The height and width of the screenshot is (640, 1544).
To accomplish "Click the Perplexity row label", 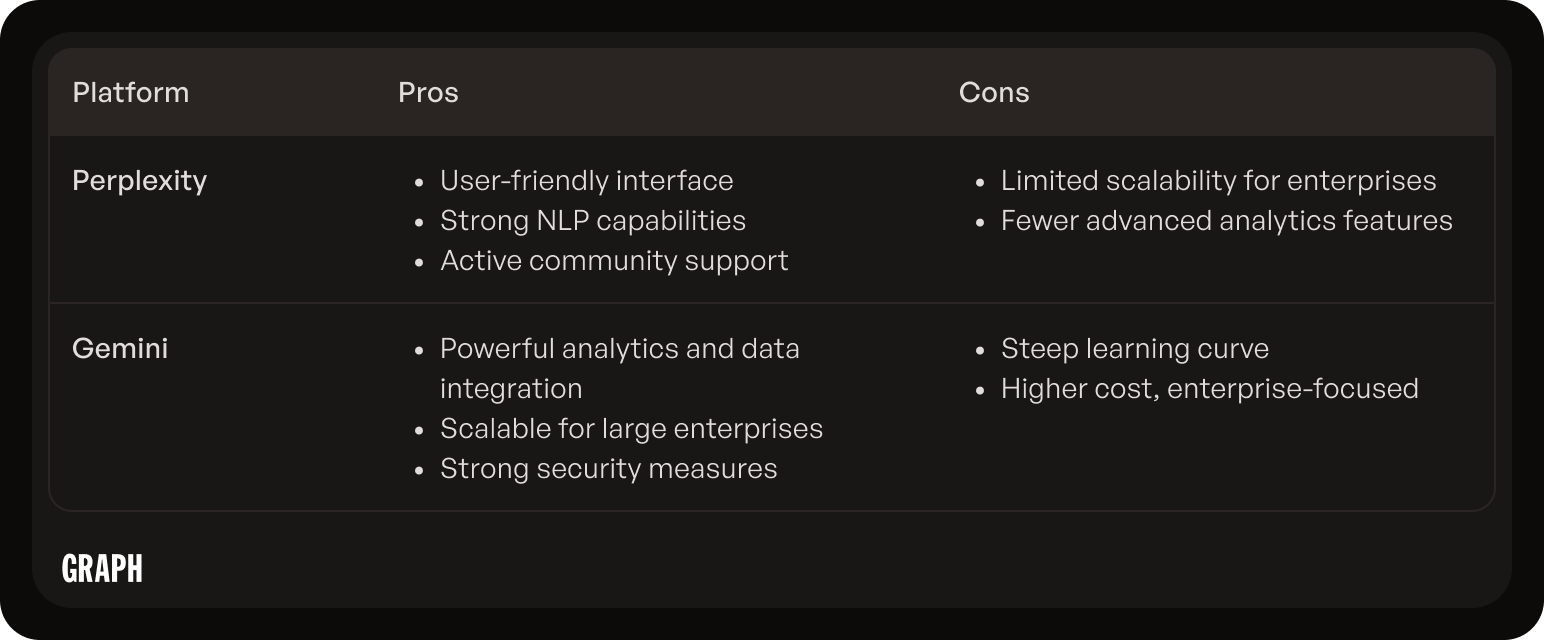I will tap(140, 181).
